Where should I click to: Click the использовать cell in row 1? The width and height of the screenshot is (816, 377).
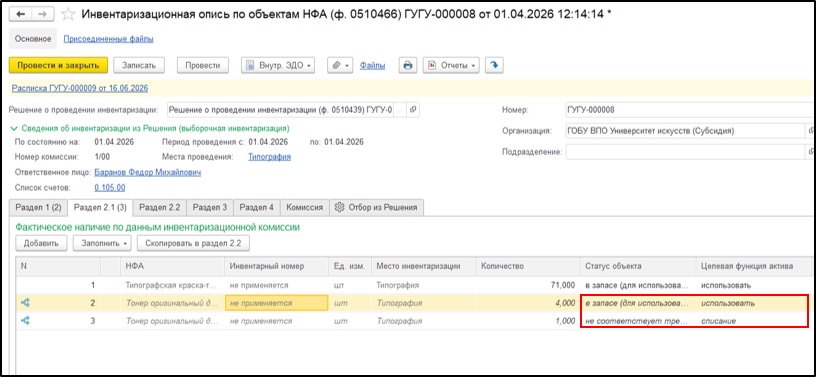pos(754,285)
